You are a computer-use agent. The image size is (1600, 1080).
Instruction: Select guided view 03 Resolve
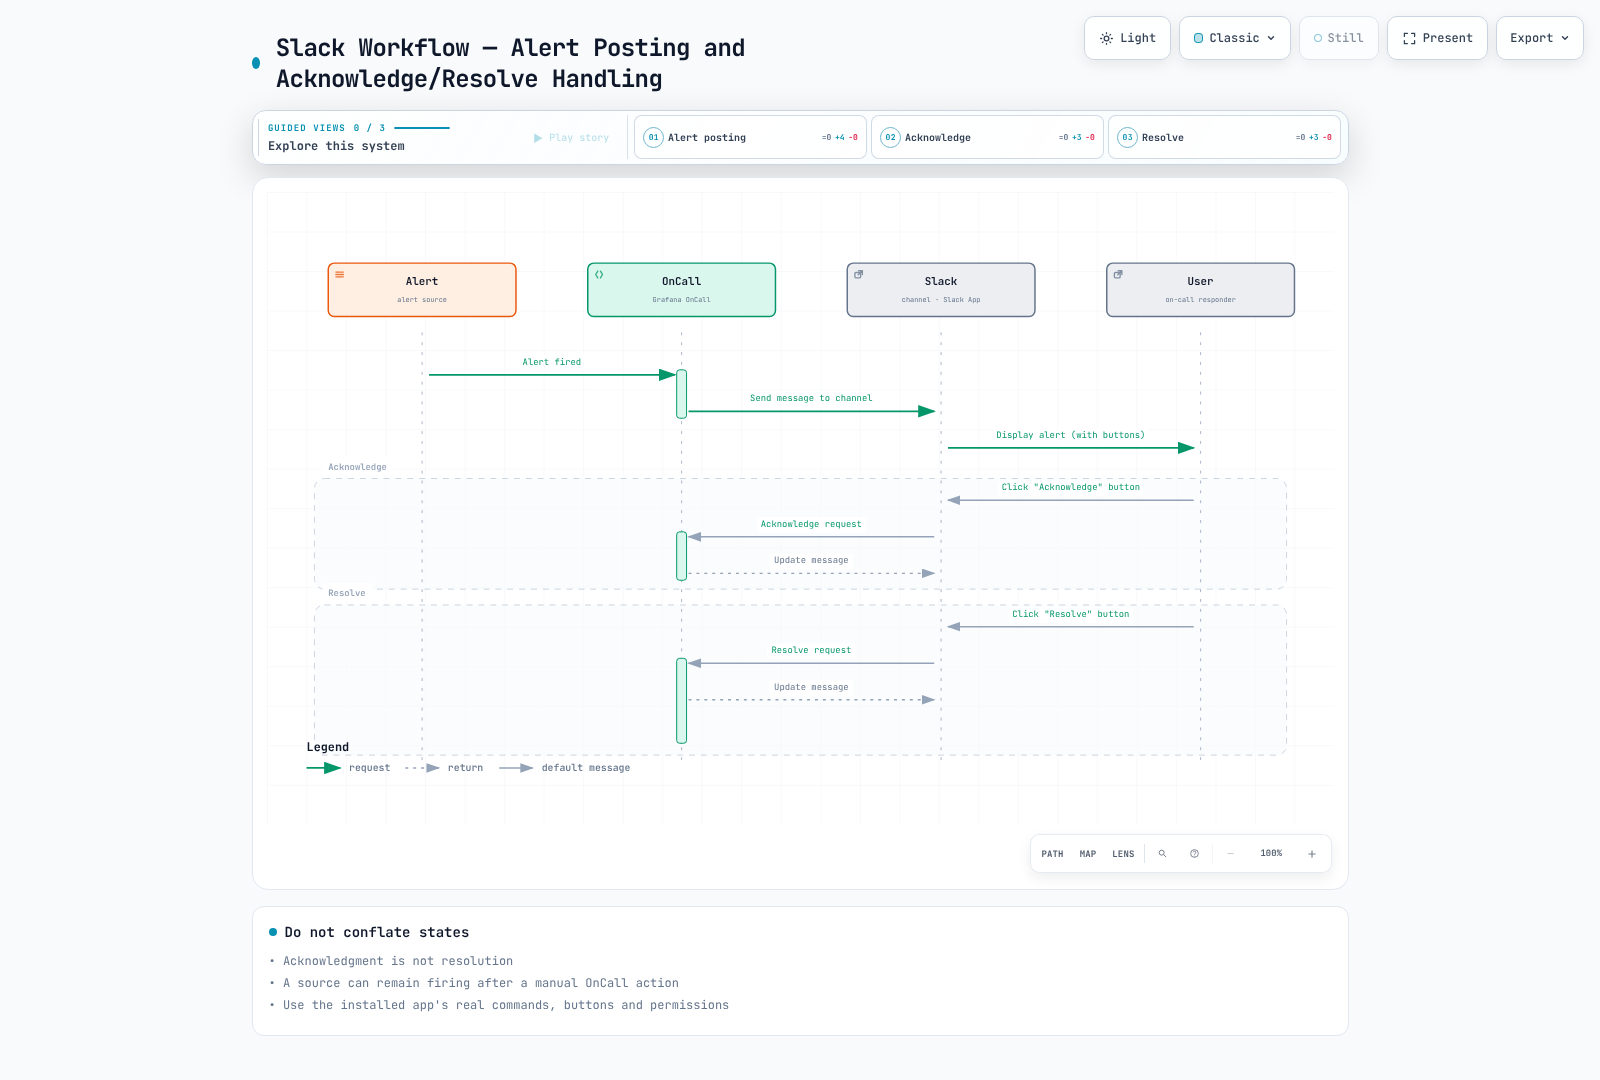click(x=1224, y=137)
